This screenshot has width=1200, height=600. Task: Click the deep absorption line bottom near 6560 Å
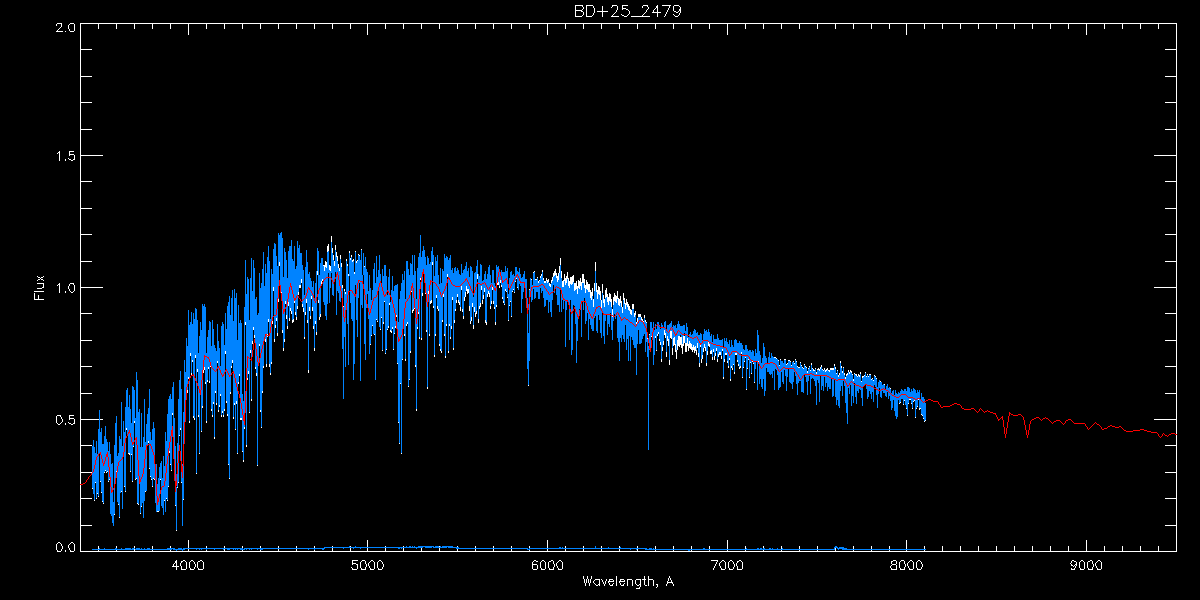point(648,448)
